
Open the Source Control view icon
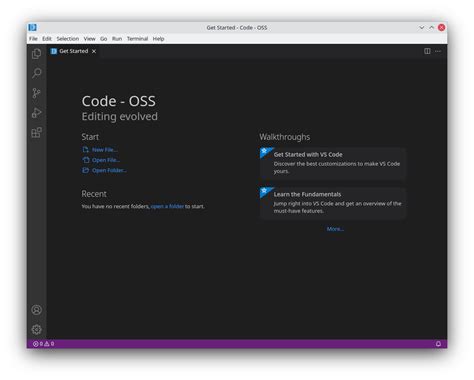tap(36, 93)
